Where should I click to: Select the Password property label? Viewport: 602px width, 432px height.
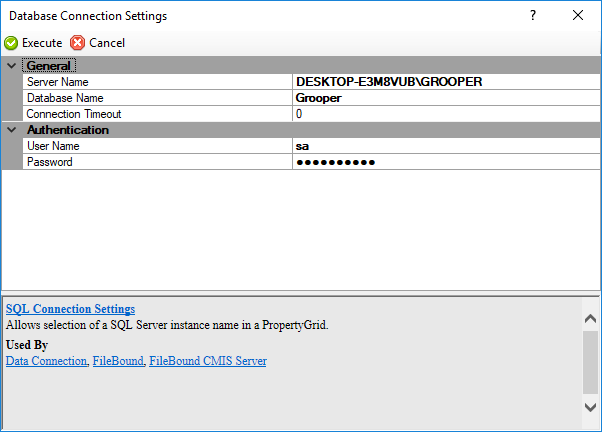[x=50, y=162]
